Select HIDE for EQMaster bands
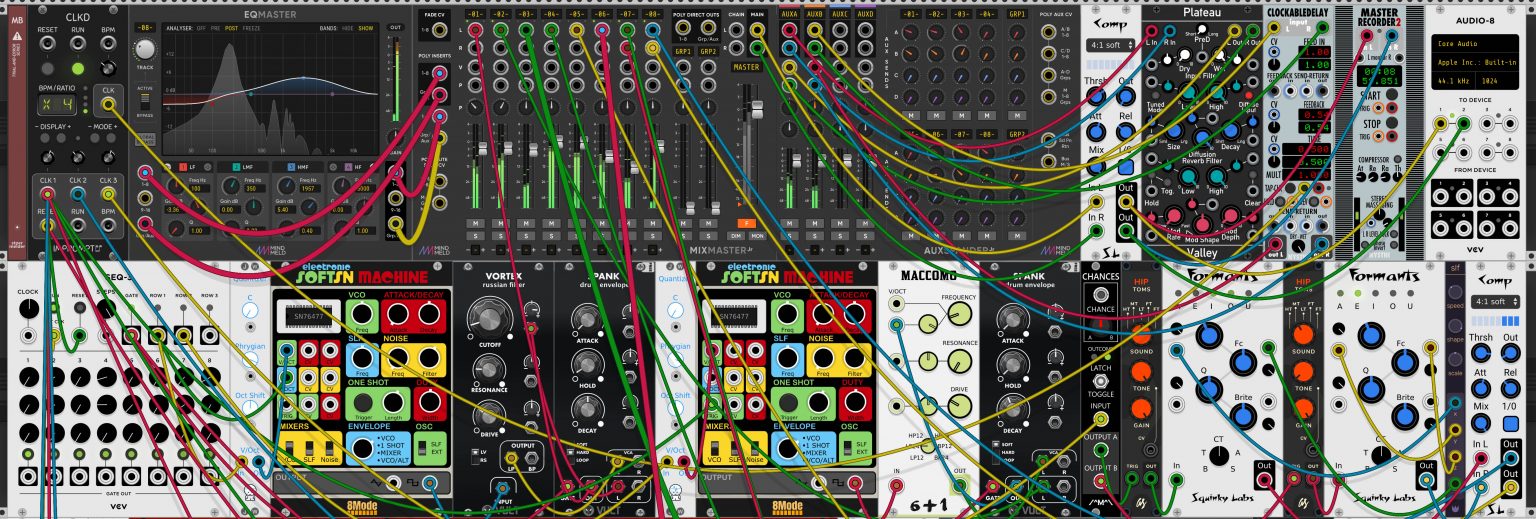Screen dimensions: 1536x519 pyautogui.click(x=346, y=29)
